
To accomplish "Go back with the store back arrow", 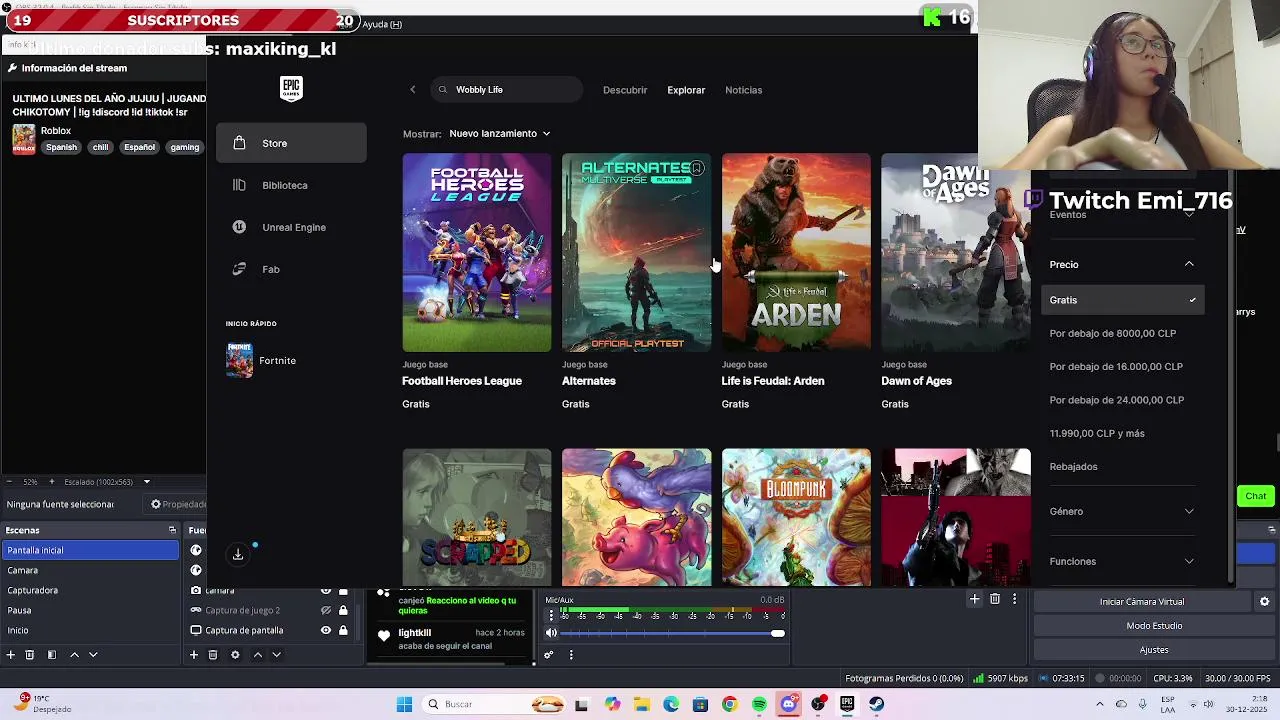I will (x=412, y=90).
